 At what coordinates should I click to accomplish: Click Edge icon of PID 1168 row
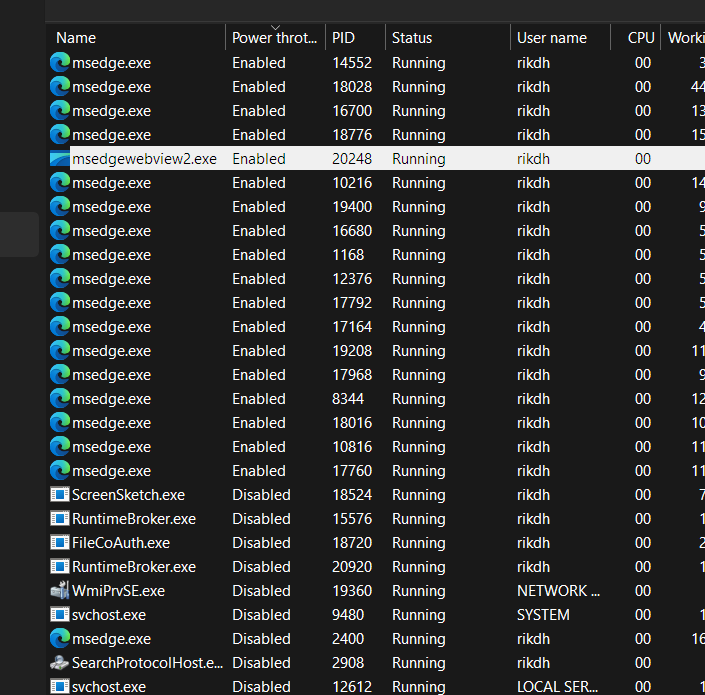pyautogui.click(x=60, y=255)
